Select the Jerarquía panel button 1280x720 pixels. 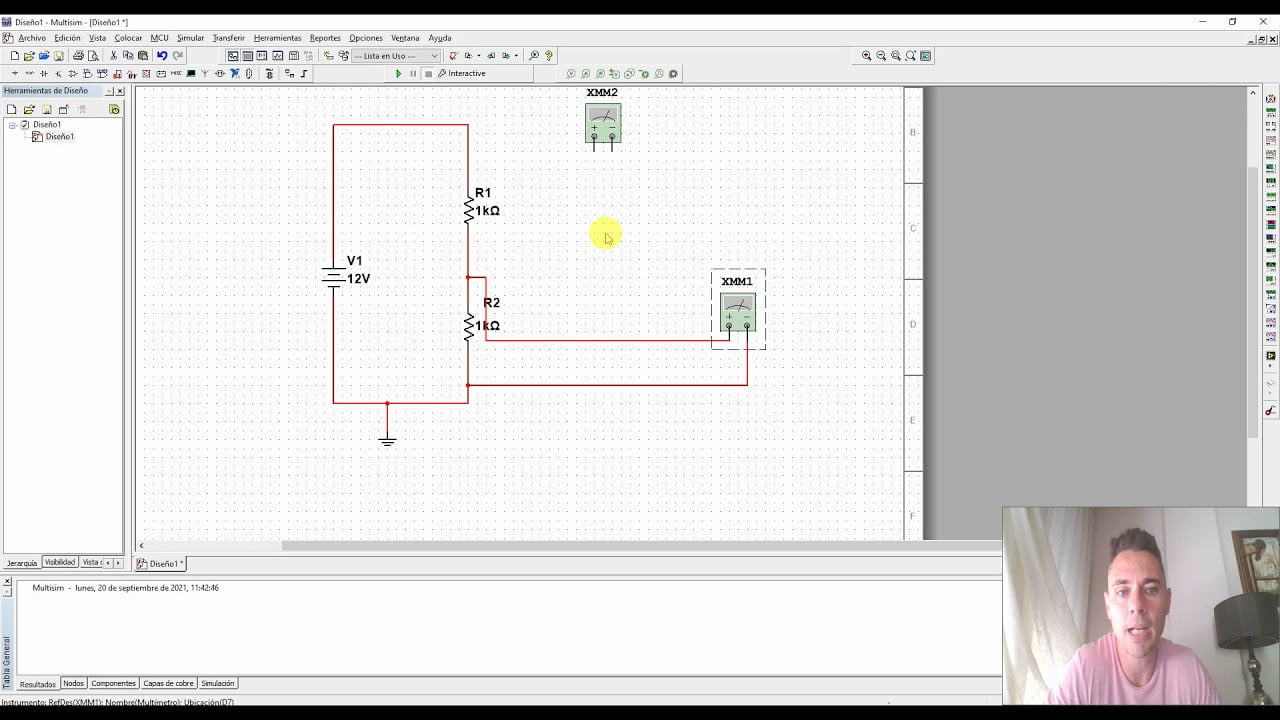pos(21,562)
